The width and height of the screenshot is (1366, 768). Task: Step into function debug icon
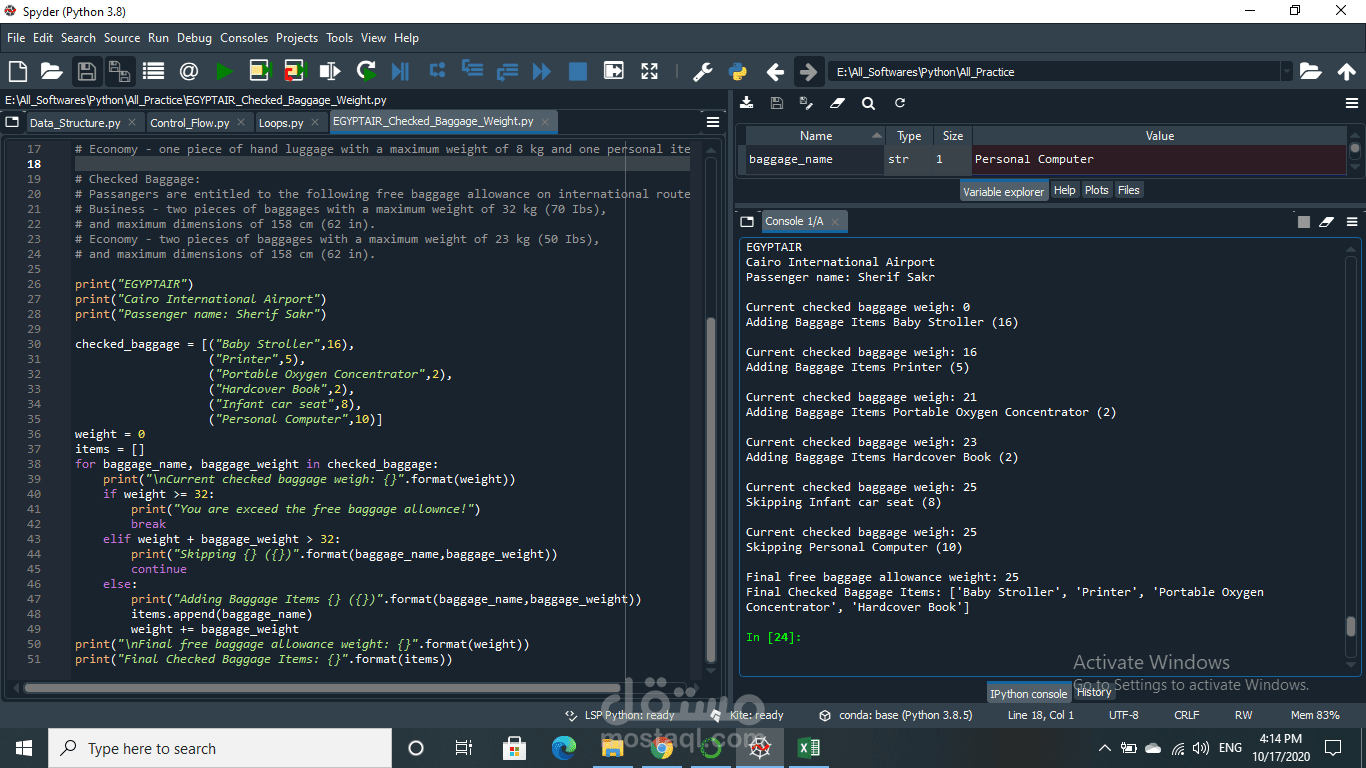tap(472, 71)
